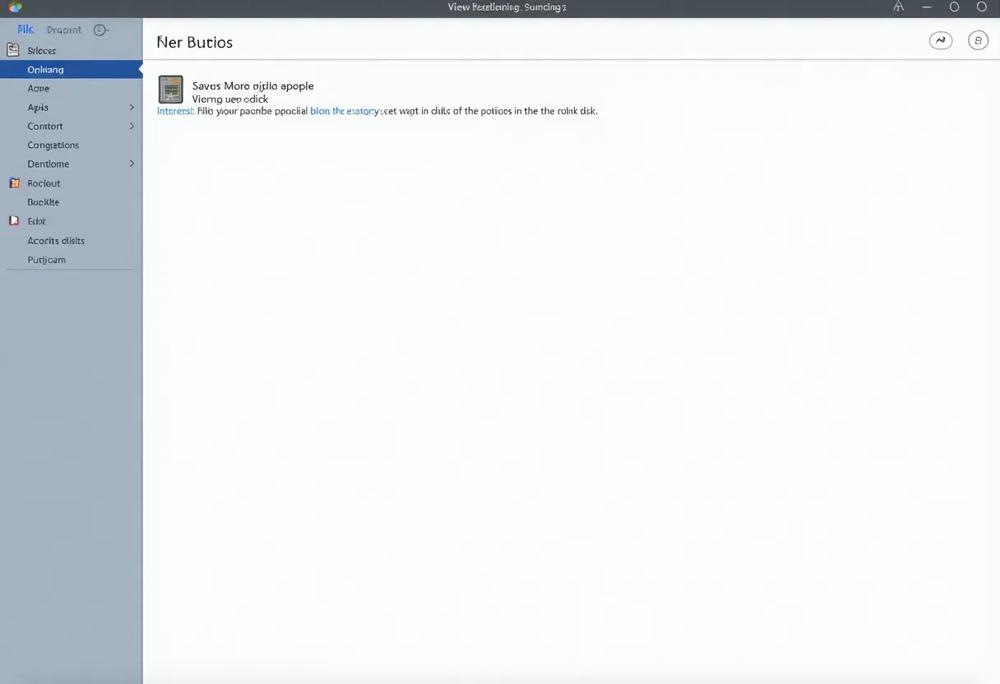Select Onliiang in the sidebar
This screenshot has height=684, width=1000.
tap(71, 69)
